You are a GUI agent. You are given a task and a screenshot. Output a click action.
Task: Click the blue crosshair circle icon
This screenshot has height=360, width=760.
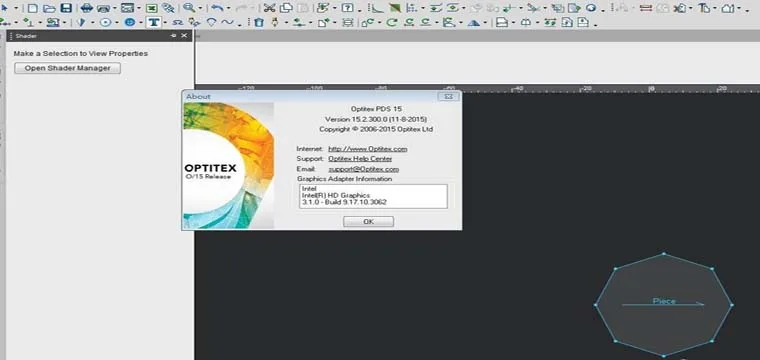(x=130, y=23)
